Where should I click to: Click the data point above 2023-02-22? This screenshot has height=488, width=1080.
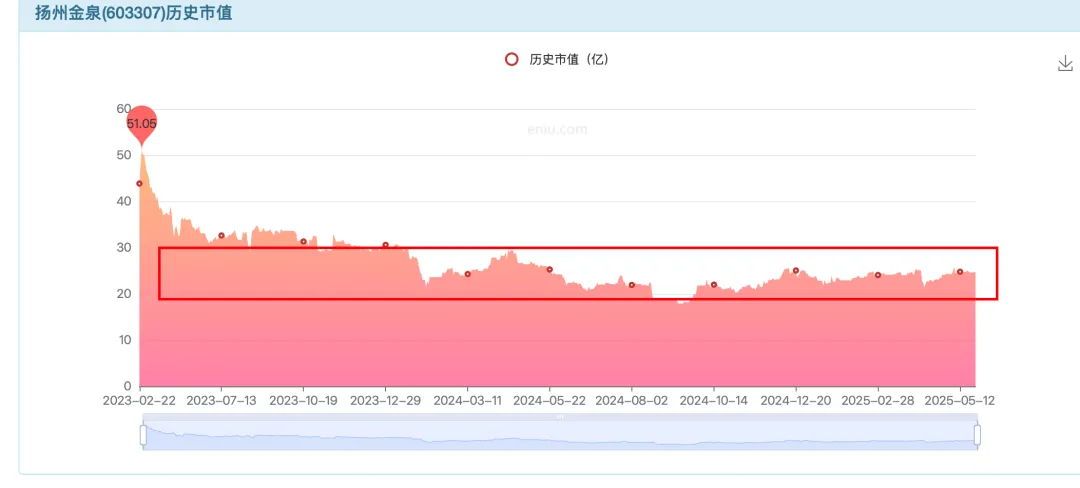pos(139,184)
